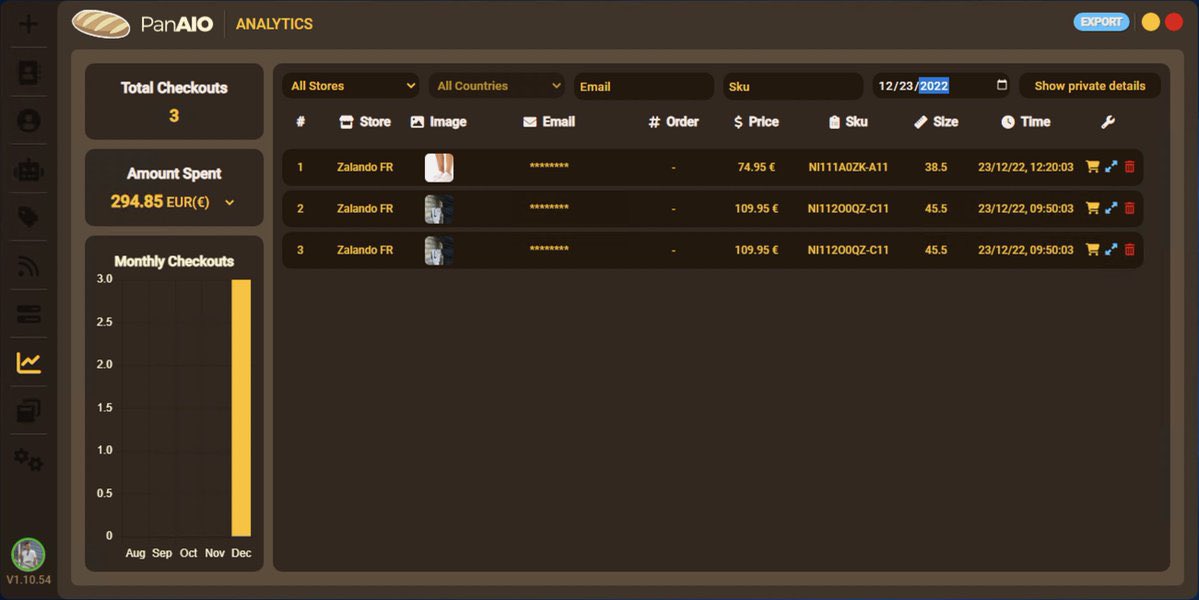Click the wrench icon in the column header

point(1107,122)
